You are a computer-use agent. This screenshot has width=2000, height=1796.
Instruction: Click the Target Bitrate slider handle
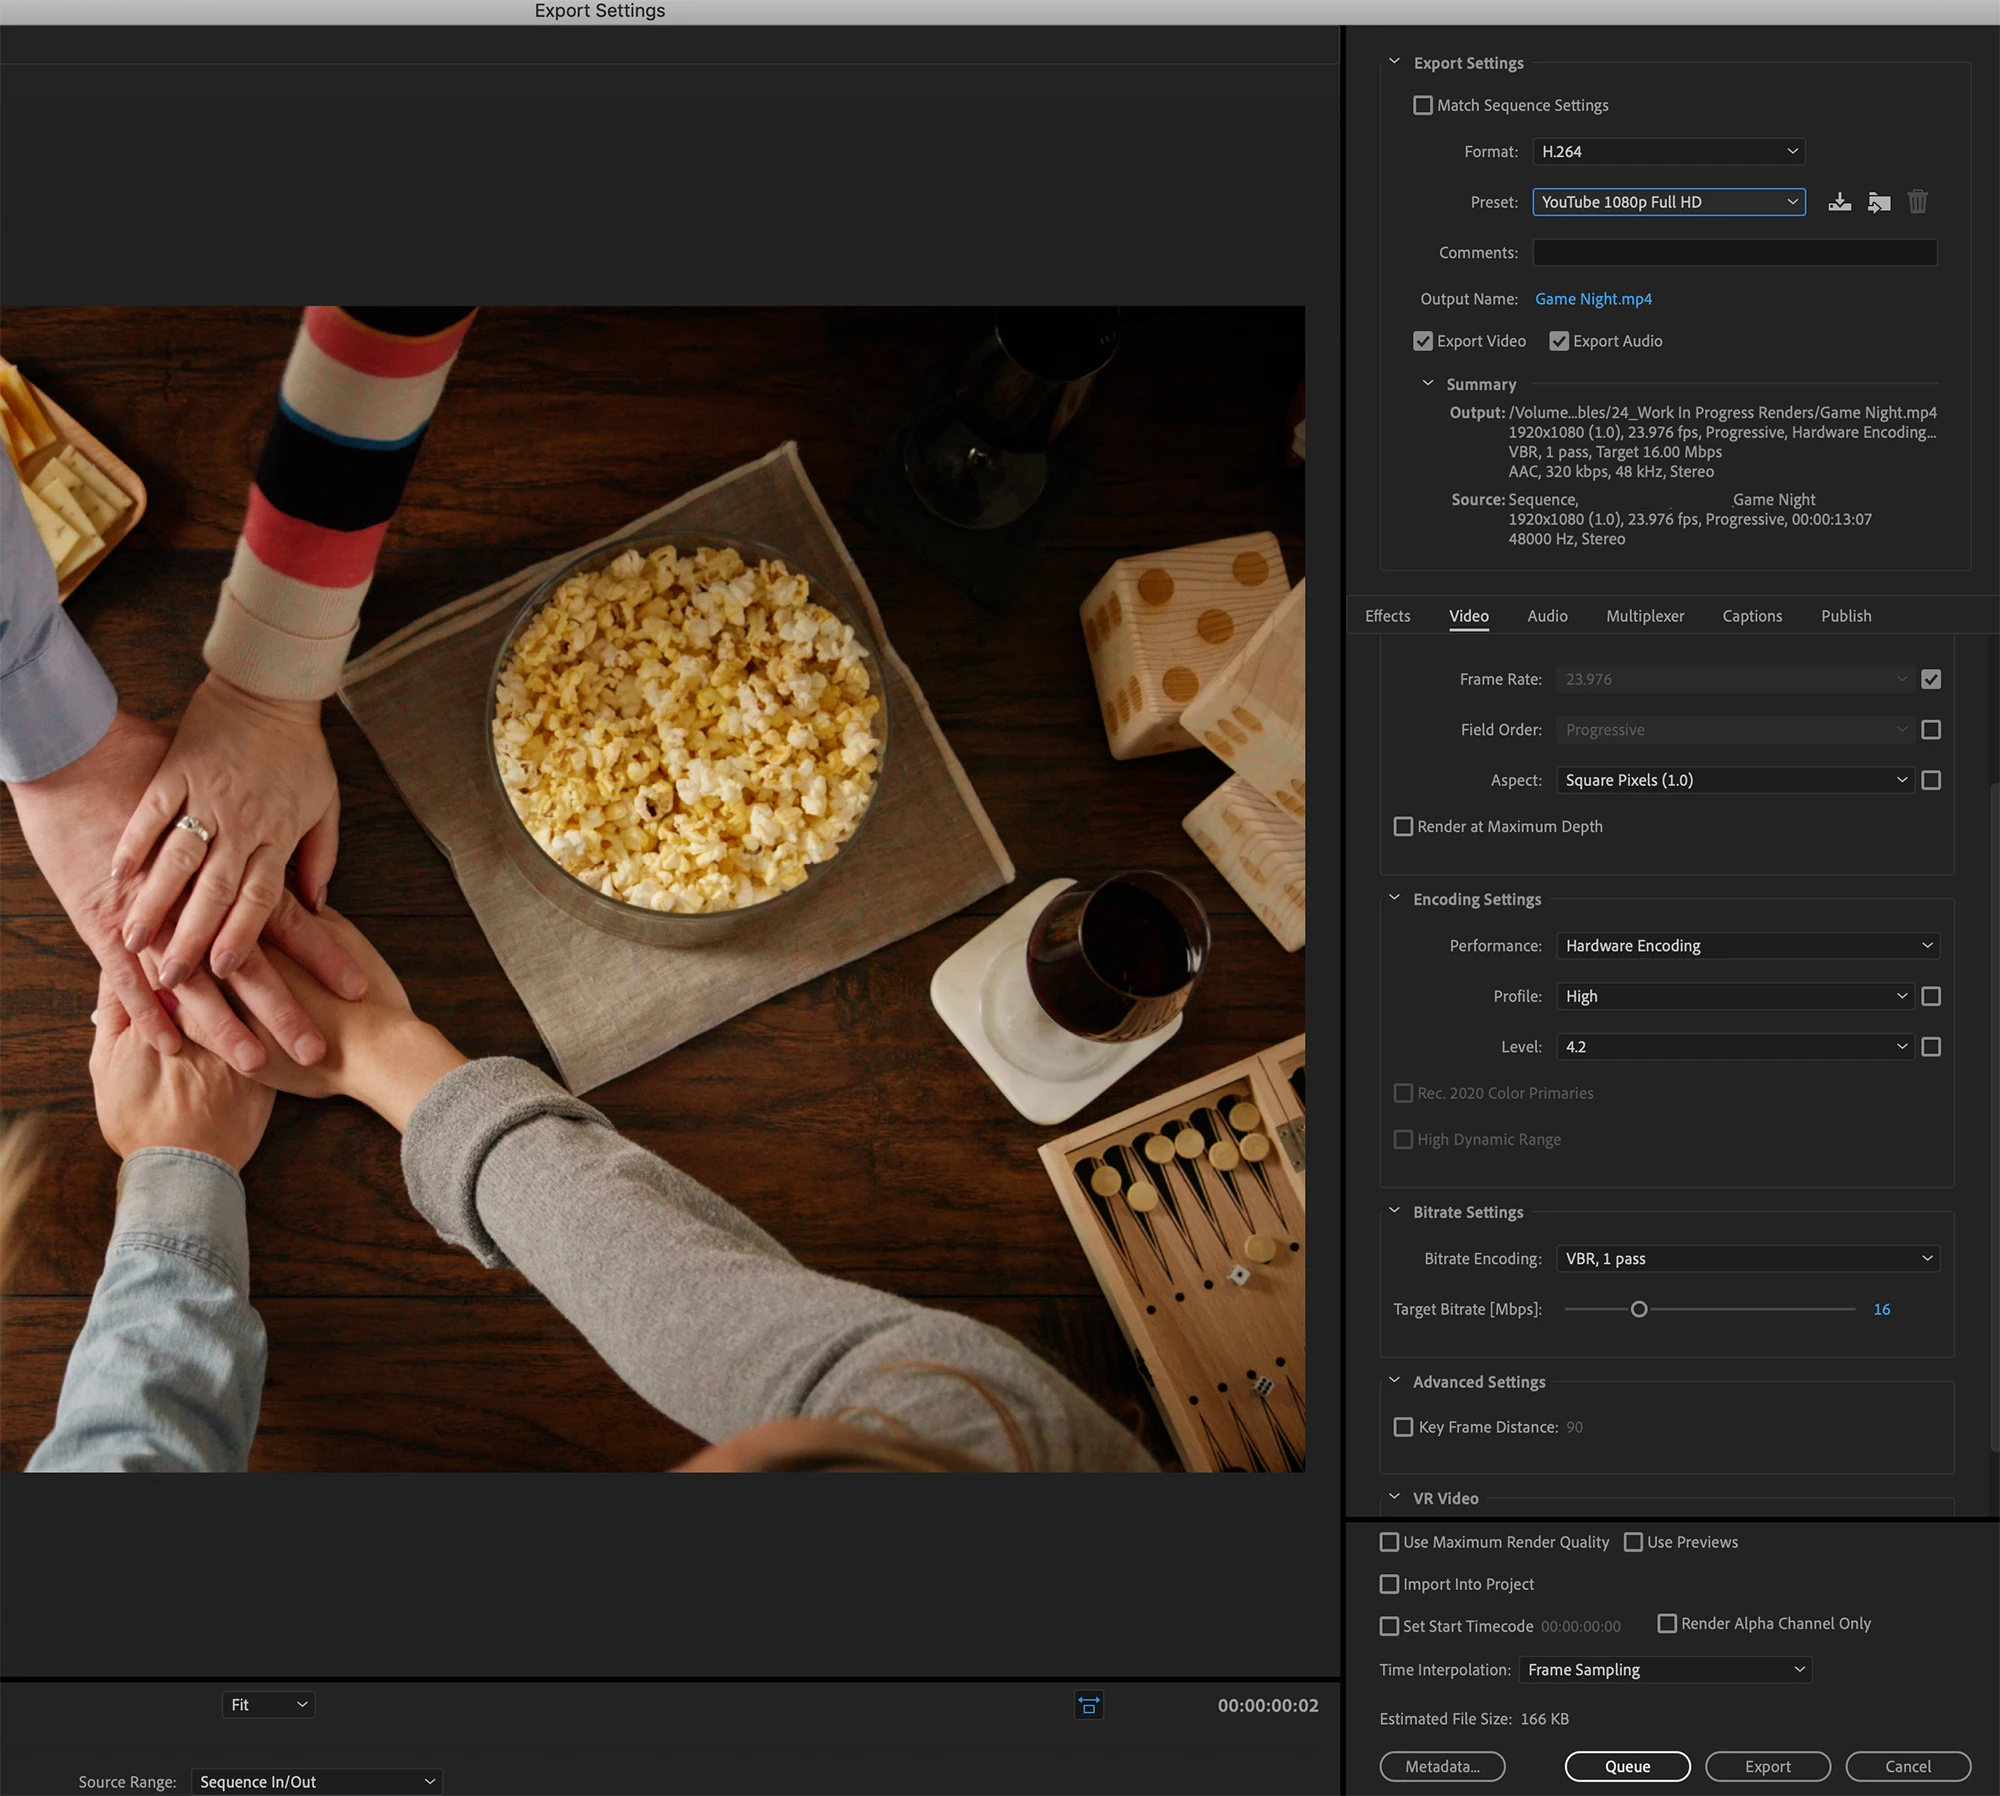pos(1639,1309)
